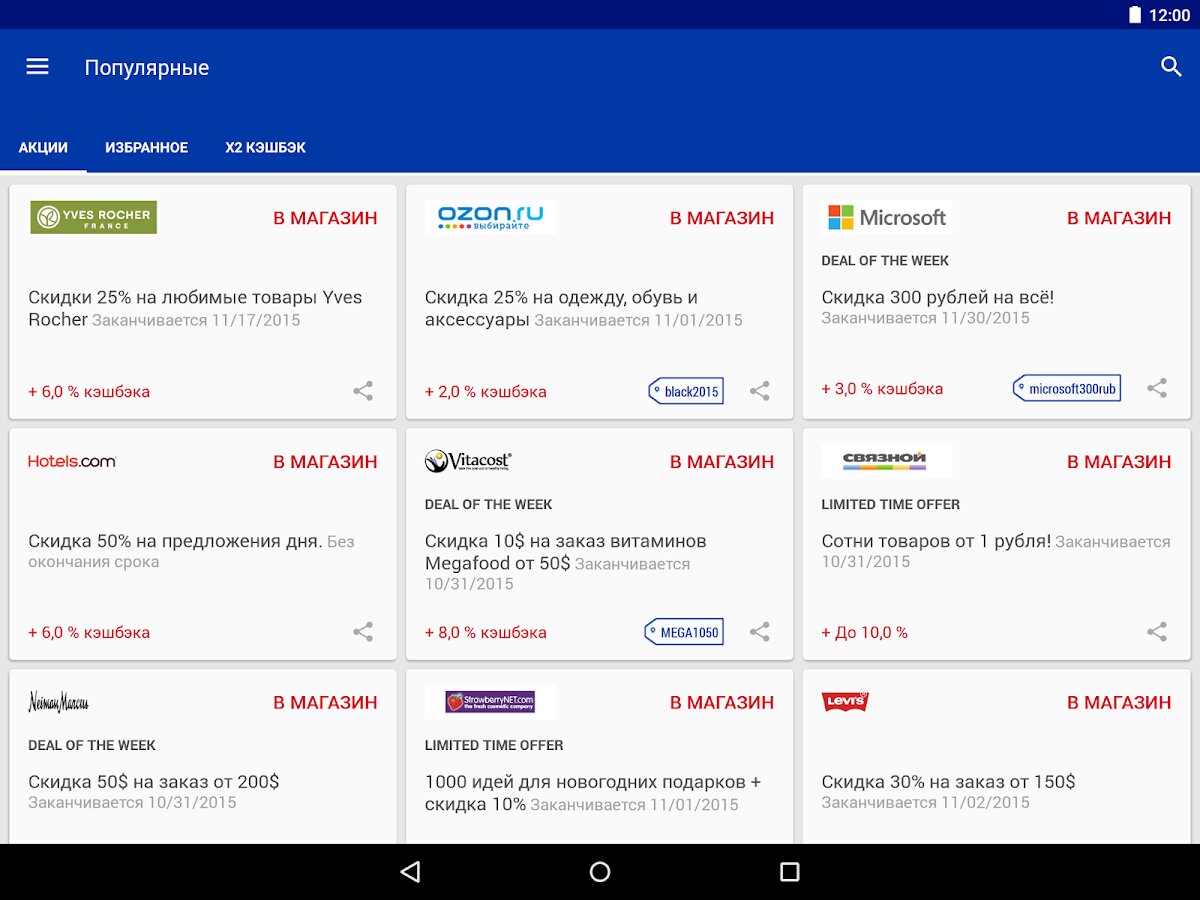Open deal text 1000 идей для новогодних подарков
This screenshot has height=900, width=1200.
(x=593, y=793)
